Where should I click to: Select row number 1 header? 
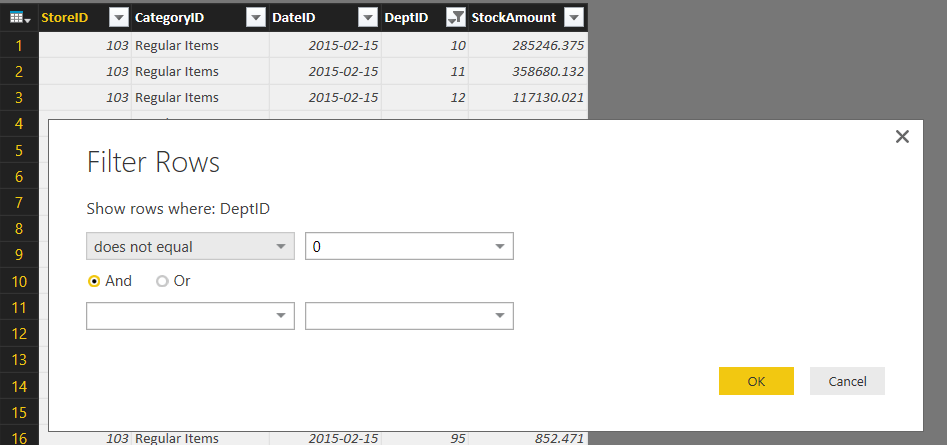point(19,45)
